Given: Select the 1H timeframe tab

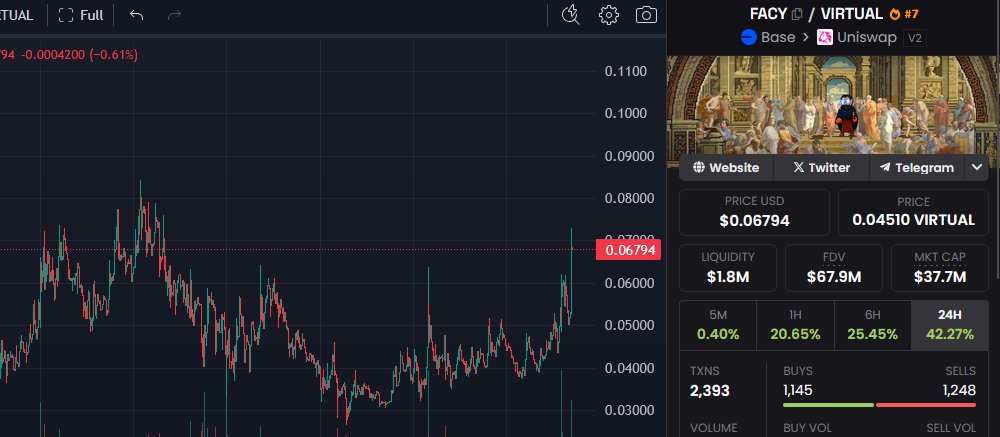Looking at the screenshot, I should 795,325.
